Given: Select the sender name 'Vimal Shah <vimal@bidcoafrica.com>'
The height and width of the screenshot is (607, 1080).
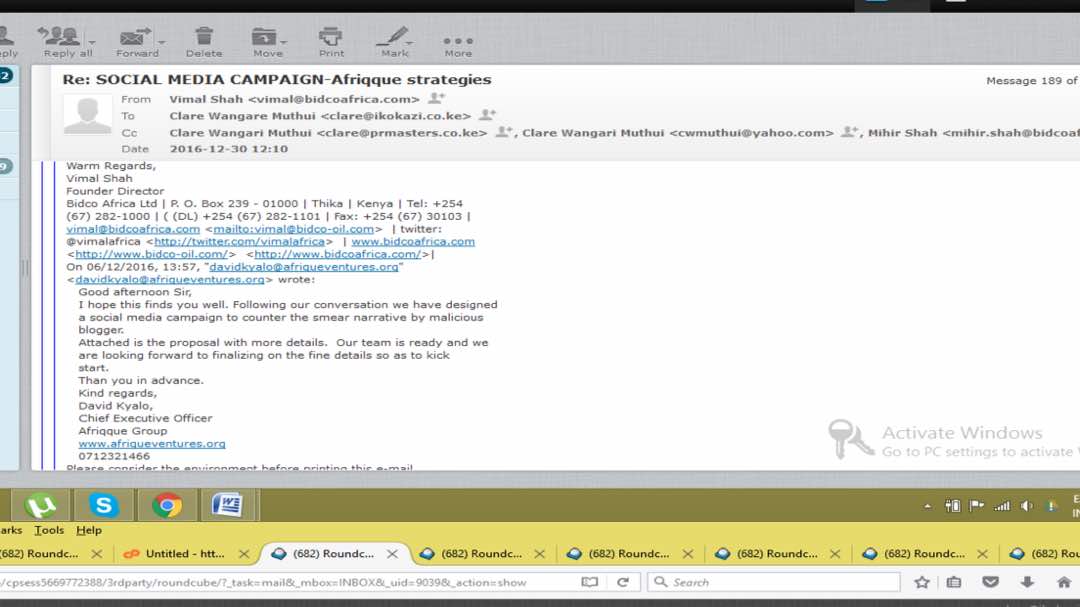Looking at the screenshot, I should pos(294,99).
